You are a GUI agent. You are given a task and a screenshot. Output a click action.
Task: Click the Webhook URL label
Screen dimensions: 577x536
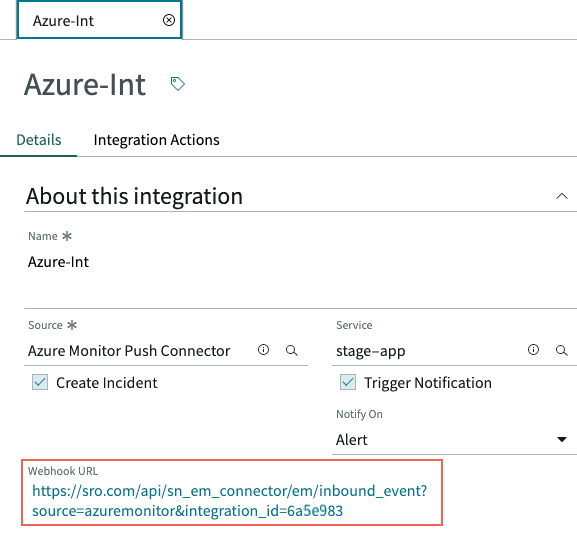pos(63,471)
